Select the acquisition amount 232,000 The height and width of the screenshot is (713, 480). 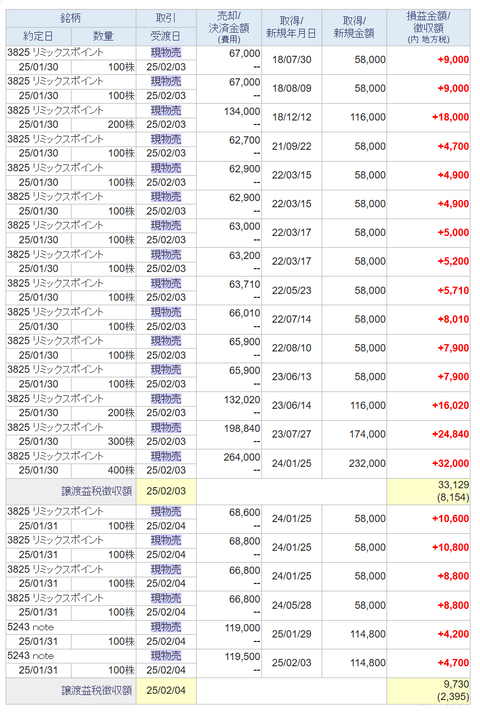tap(368, 463)
